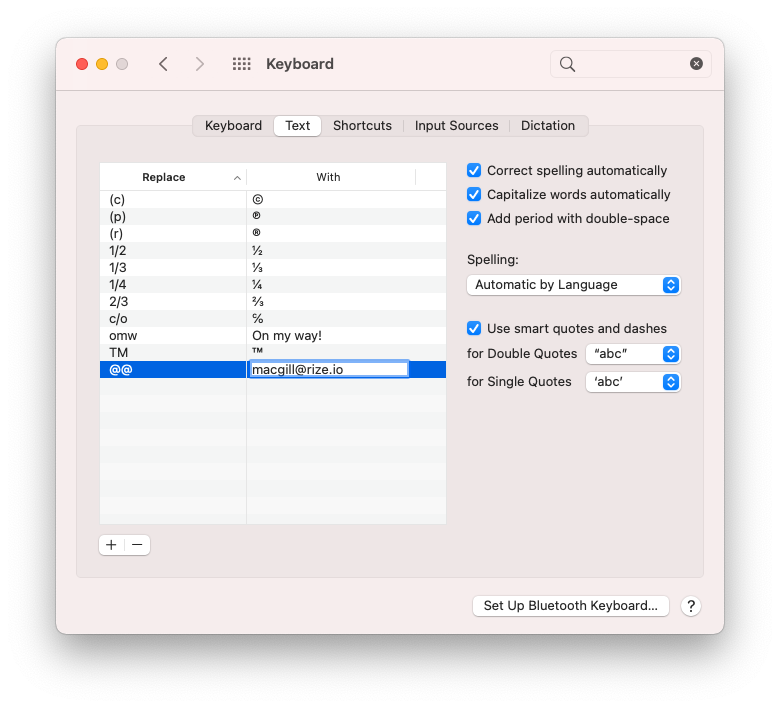This screenshot has height=708, width=780.
Task: Select the 1/4 replacement row
Action: tap(273, 284)
